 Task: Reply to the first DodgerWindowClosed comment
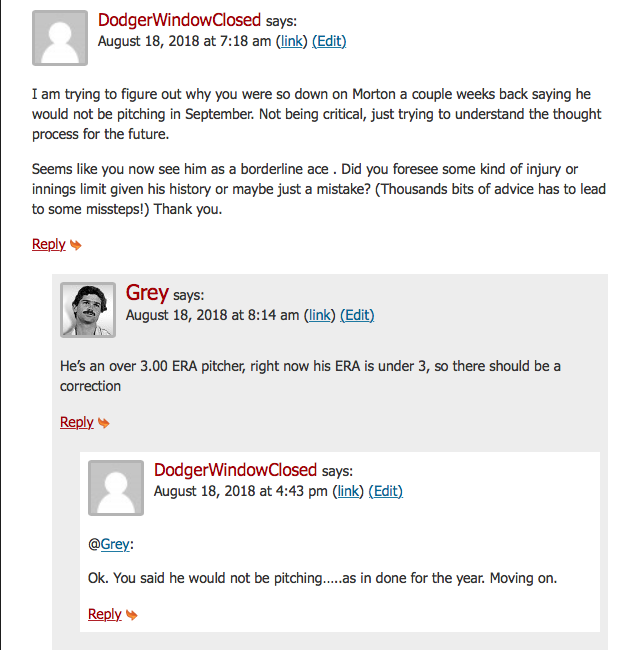click(49, 244)
